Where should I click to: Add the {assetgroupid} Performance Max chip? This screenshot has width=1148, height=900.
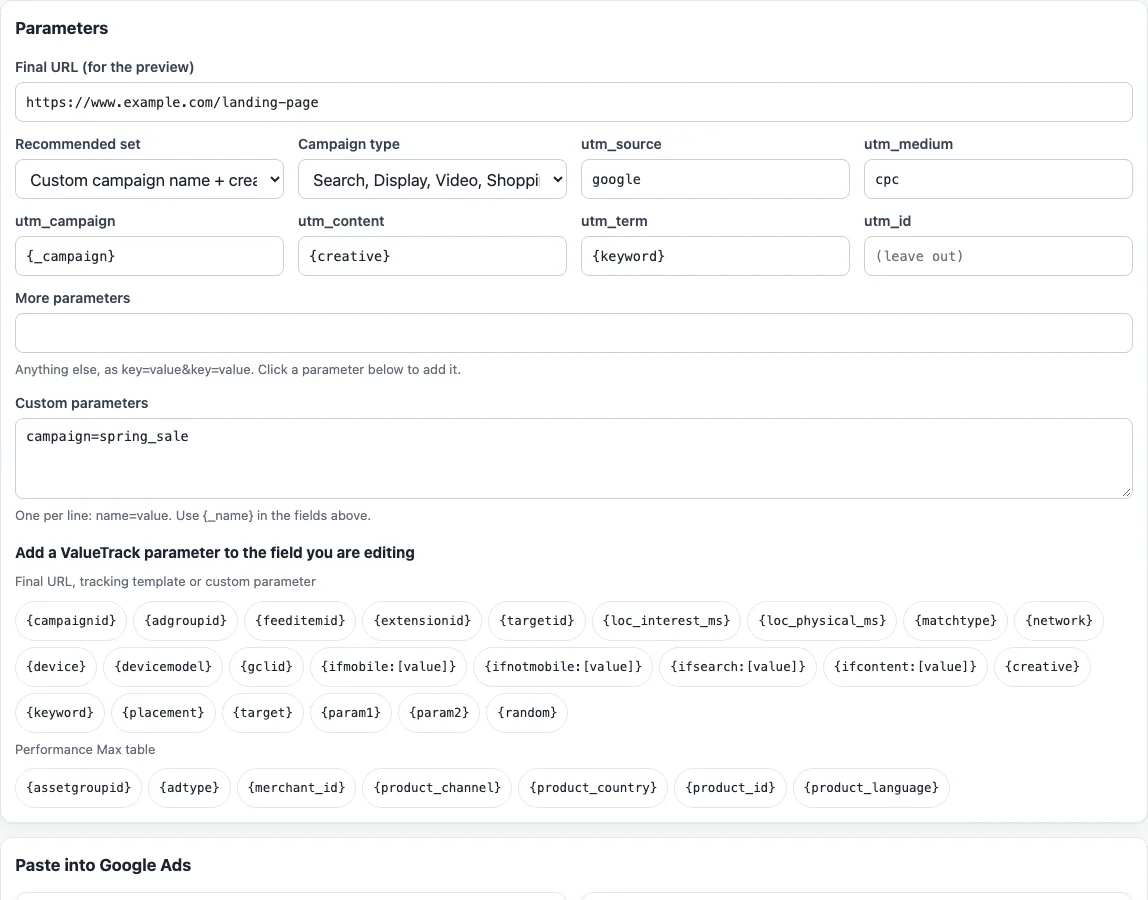click(x=78, y=788)
